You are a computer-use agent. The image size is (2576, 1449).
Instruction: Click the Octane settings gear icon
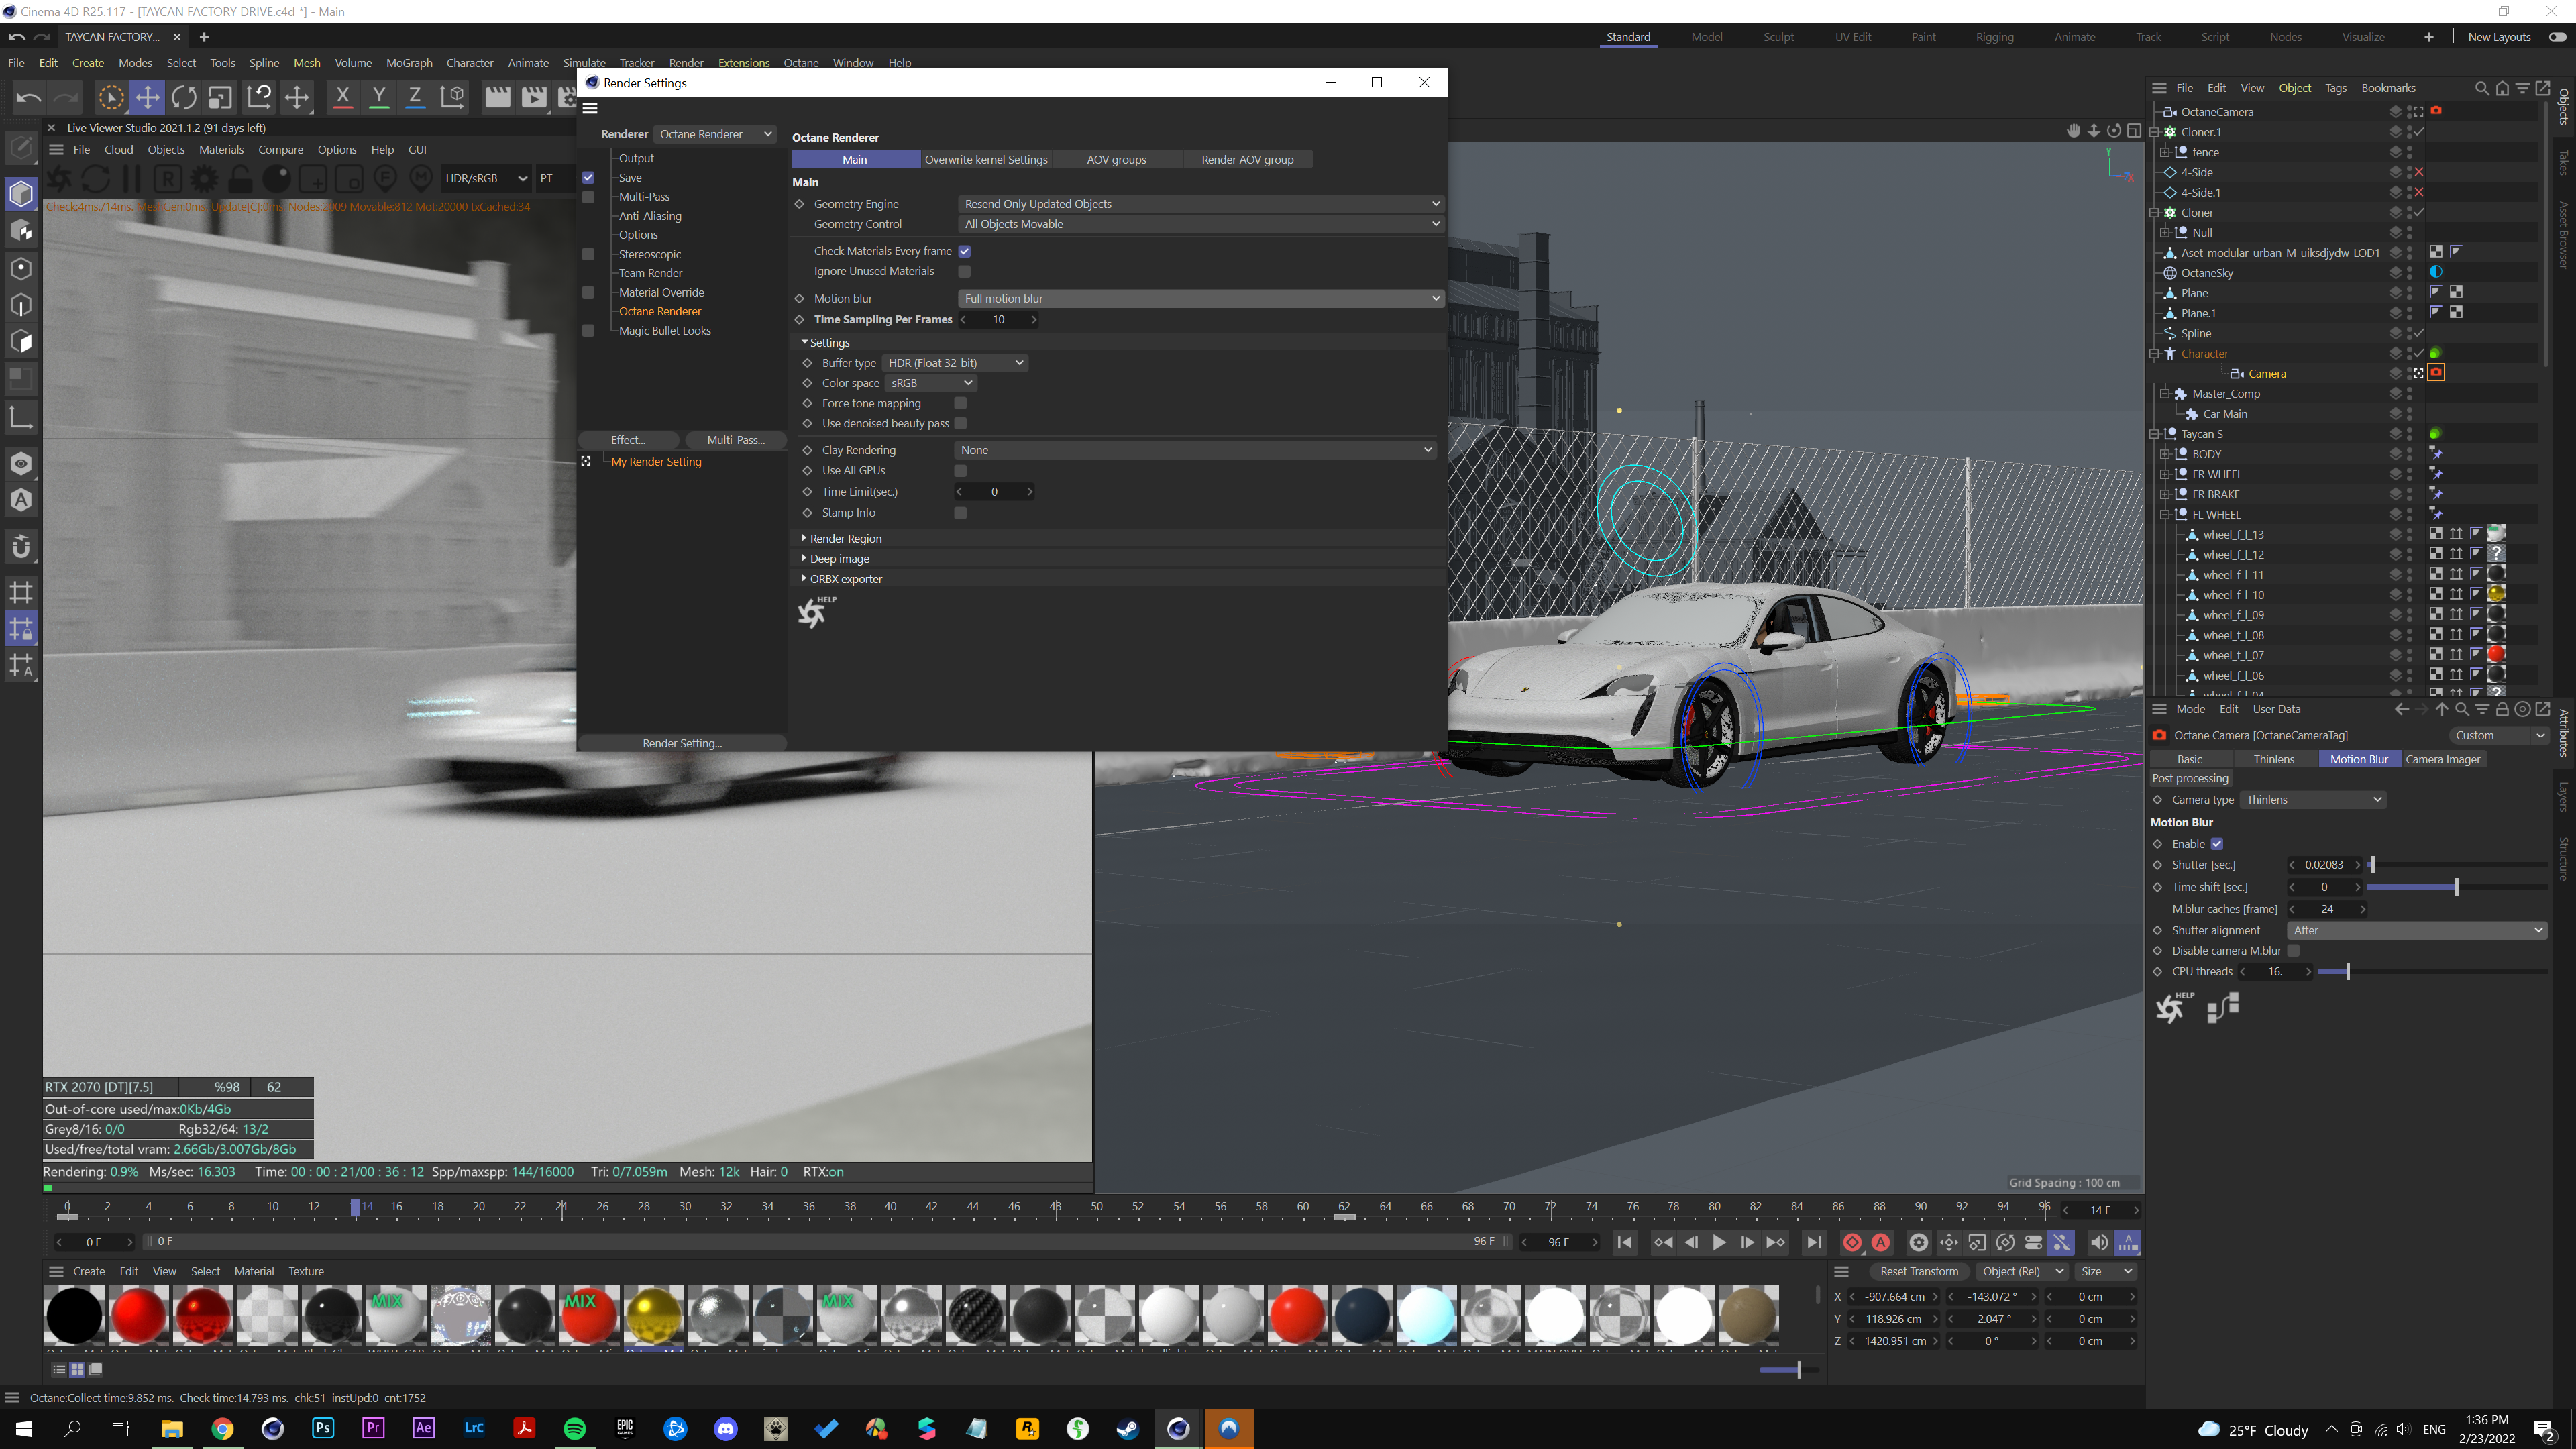click(204, 179)
